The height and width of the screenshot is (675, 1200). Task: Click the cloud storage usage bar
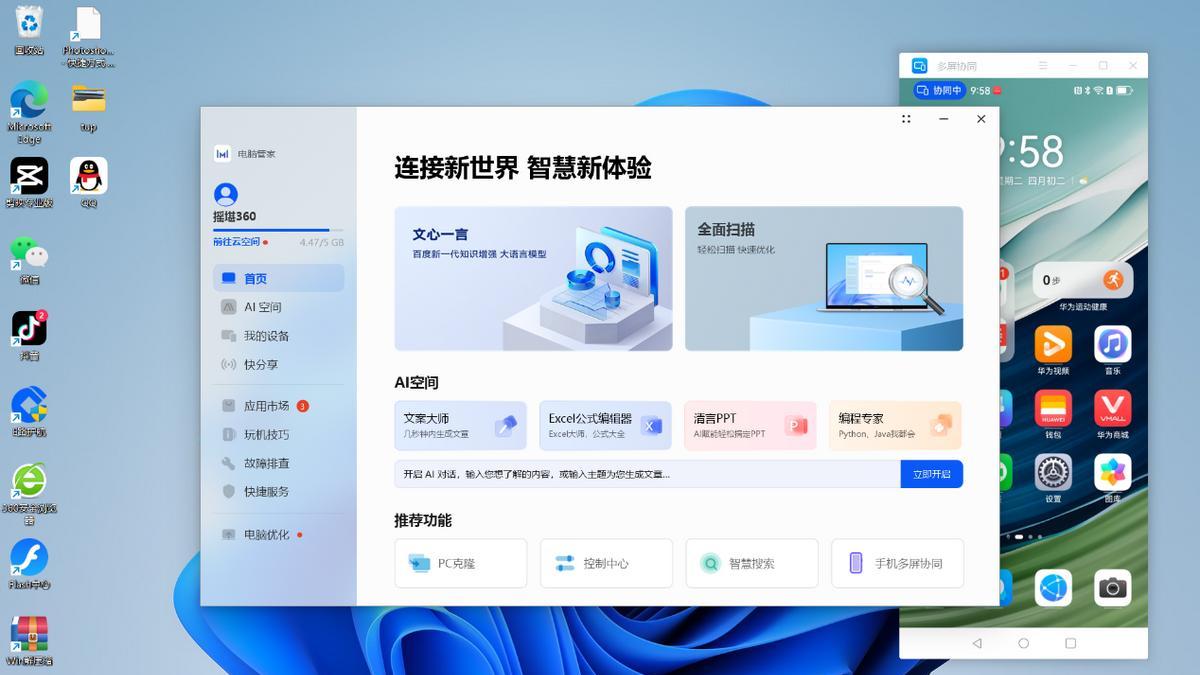coord(278,230)
